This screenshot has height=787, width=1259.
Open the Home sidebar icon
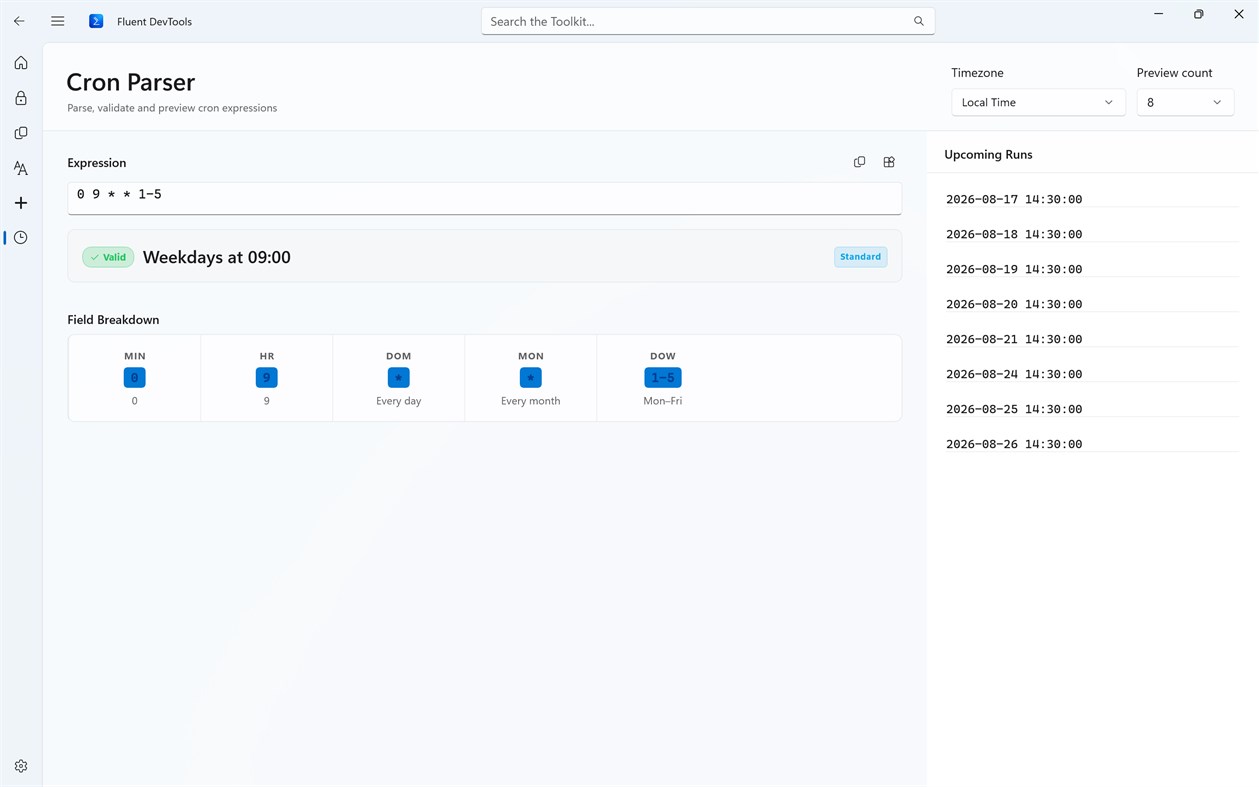click(21, 63)
